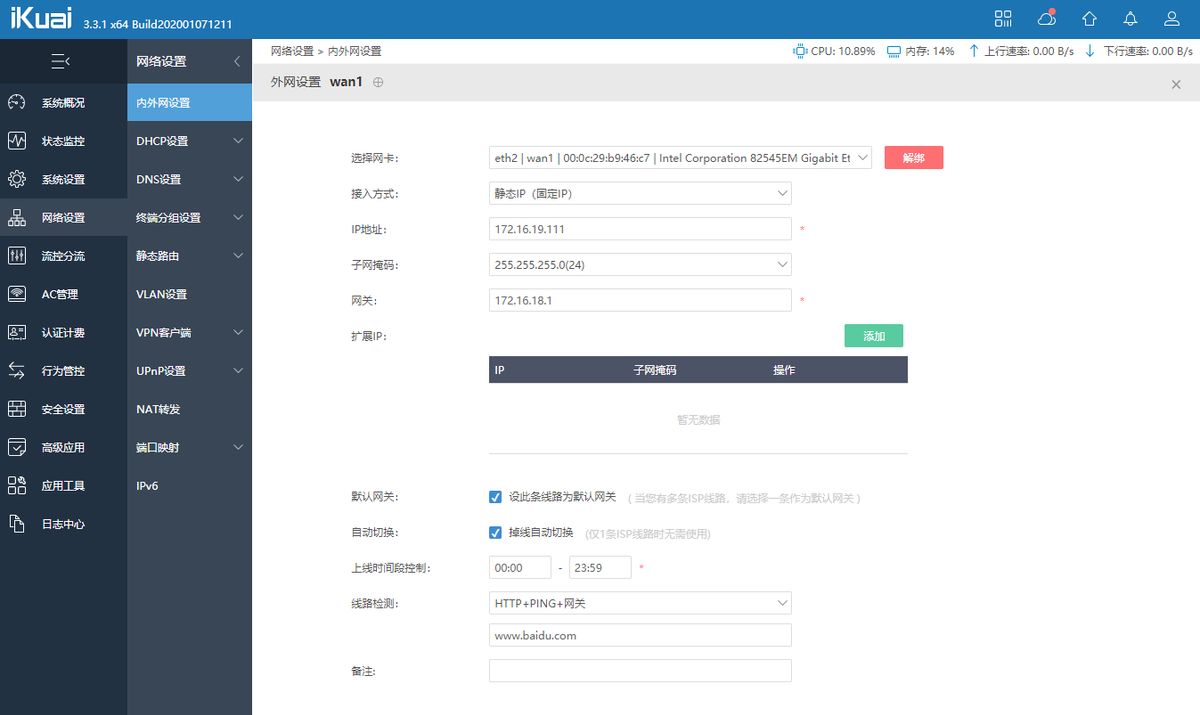Click the start time 00:00 field
This screenshot has width=1200, height=715.
pos(520,567)
